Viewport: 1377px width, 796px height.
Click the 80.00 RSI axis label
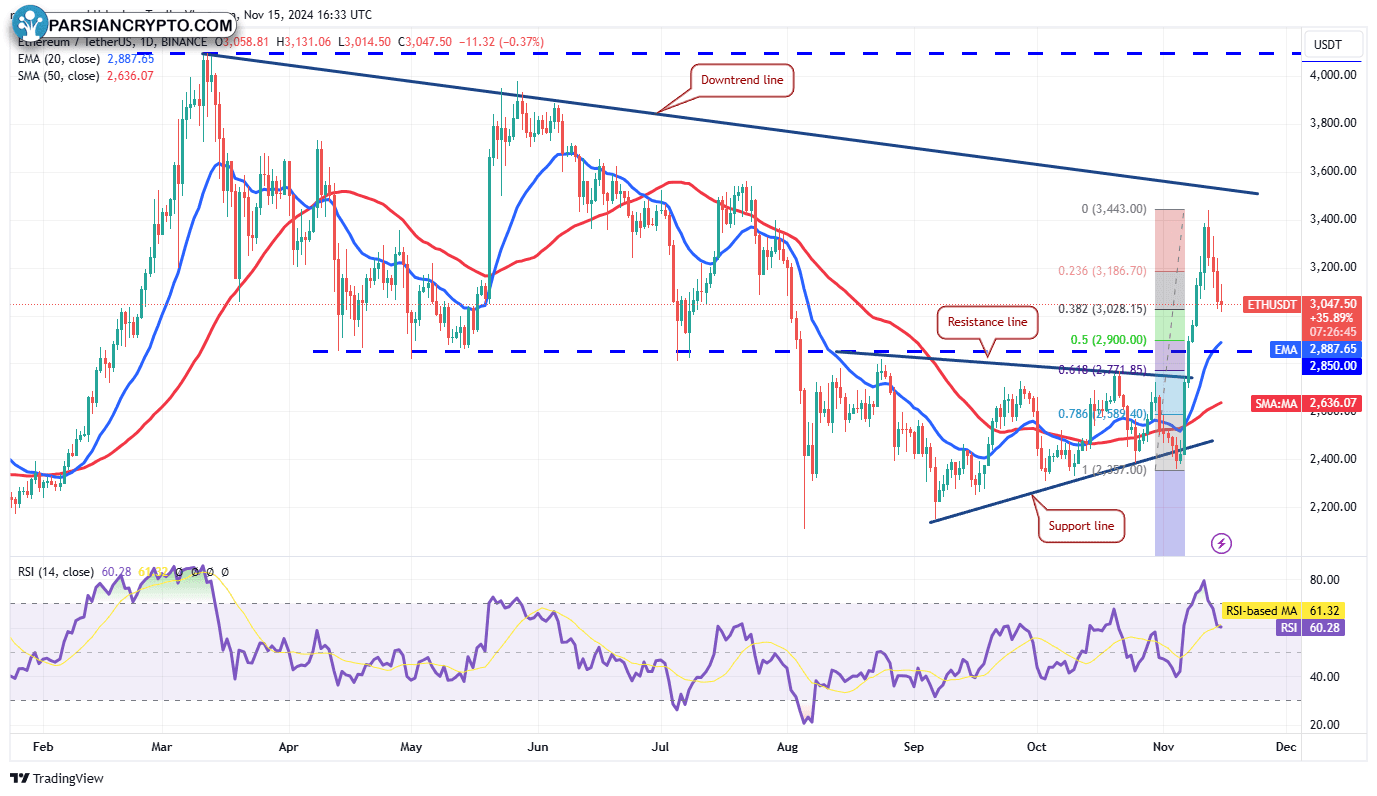pos(1325,581)
